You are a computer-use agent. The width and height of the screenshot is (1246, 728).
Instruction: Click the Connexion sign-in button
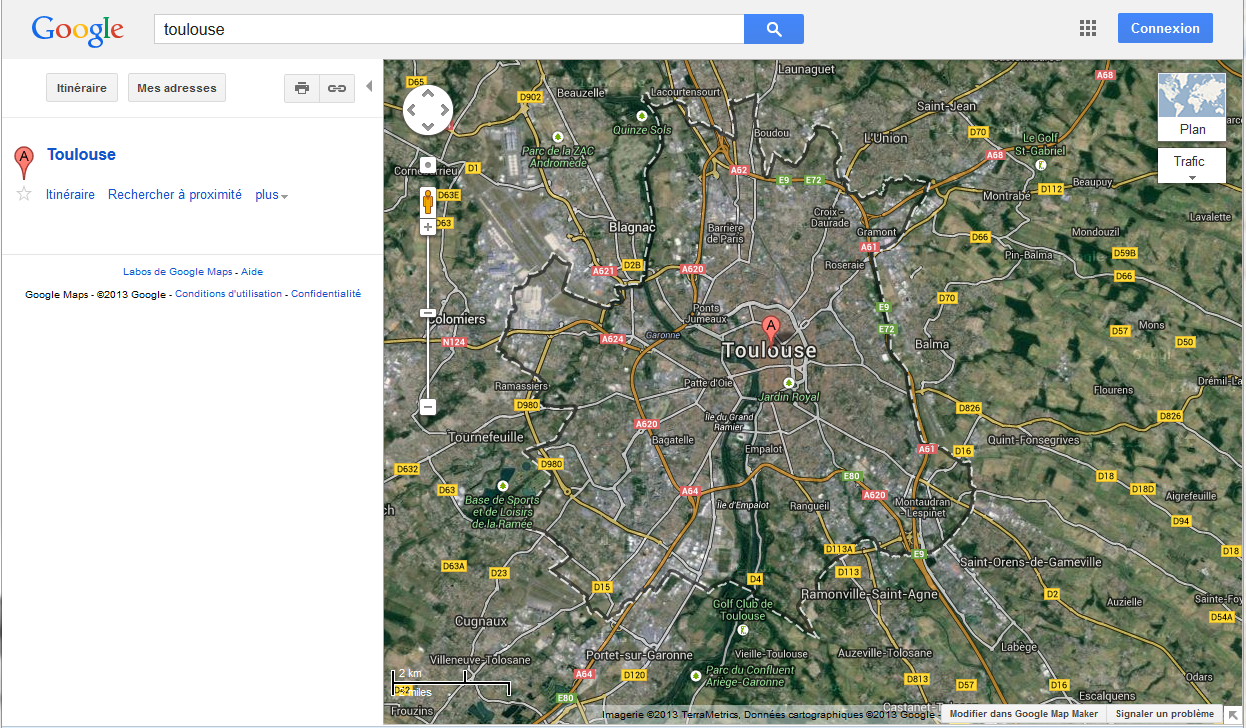(x=1165, y=28)
